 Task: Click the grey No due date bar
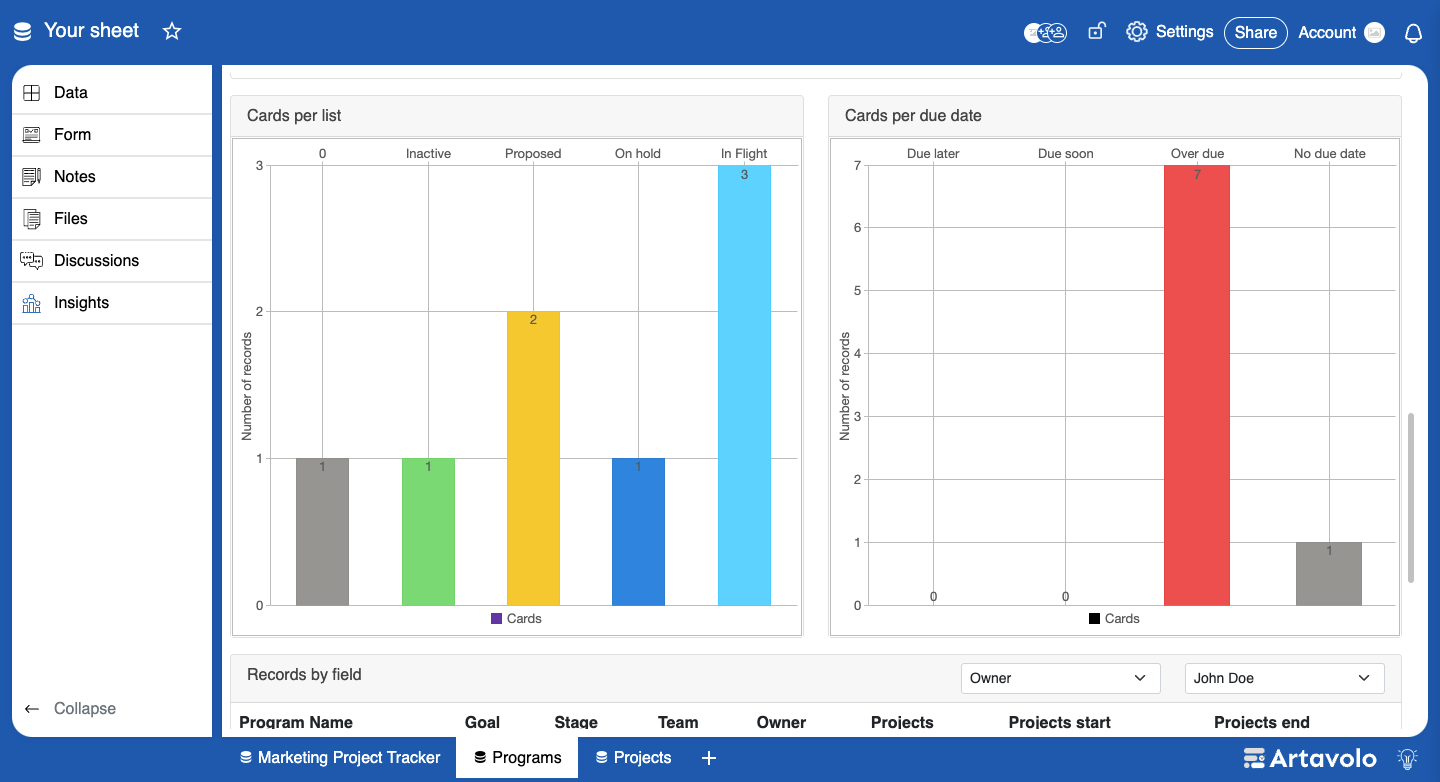pyautogui.click(x=1329, y=574)
